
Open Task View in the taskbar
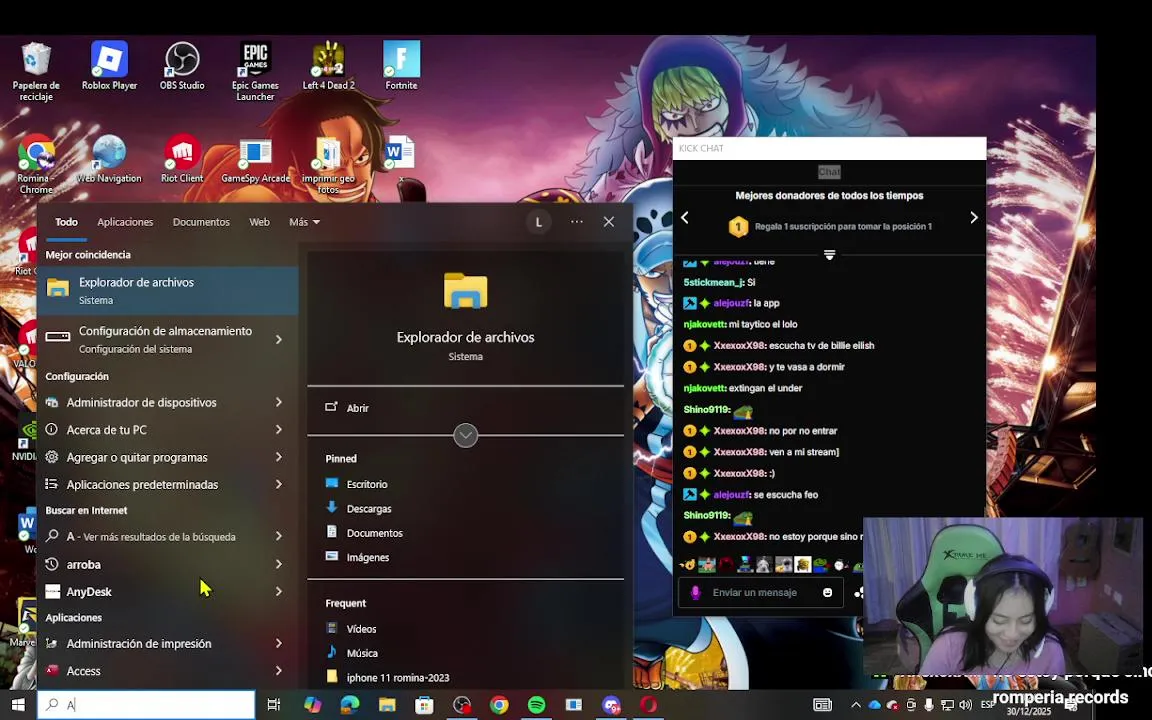tap(273, 705)
